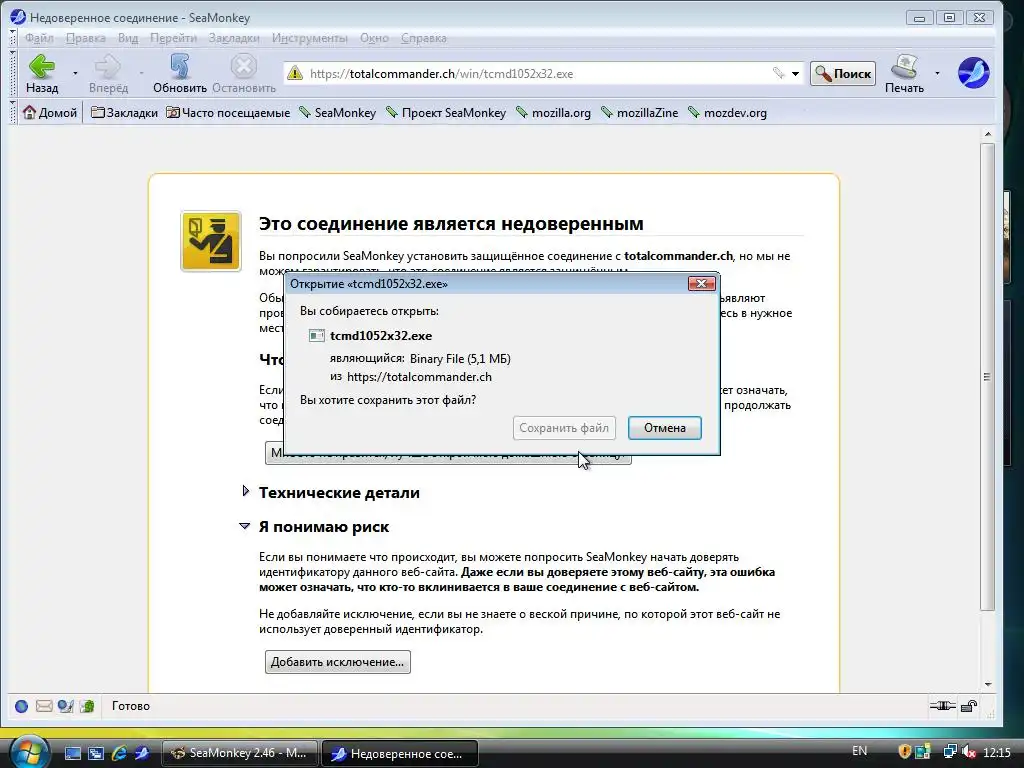Click the warning triangle in address bar
Screen dimensions: 1024x768
295,73
